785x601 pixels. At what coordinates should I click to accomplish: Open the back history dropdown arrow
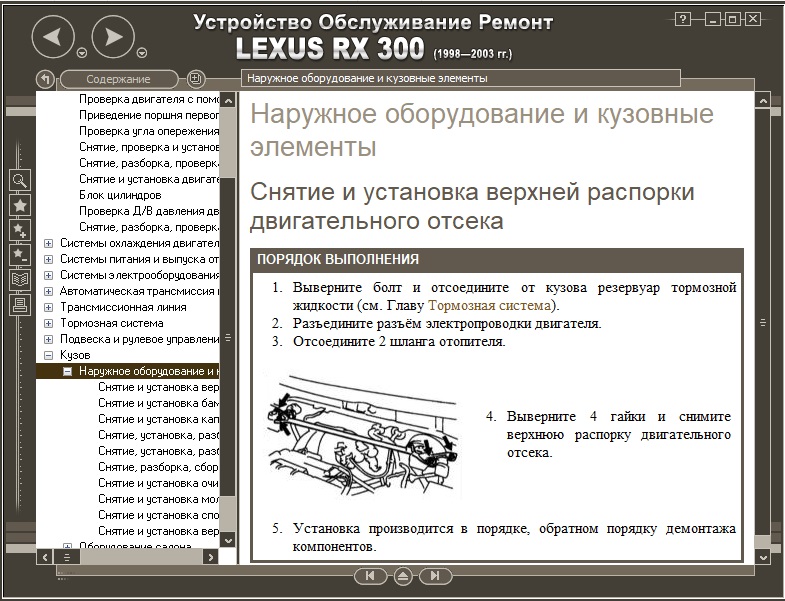82,53
